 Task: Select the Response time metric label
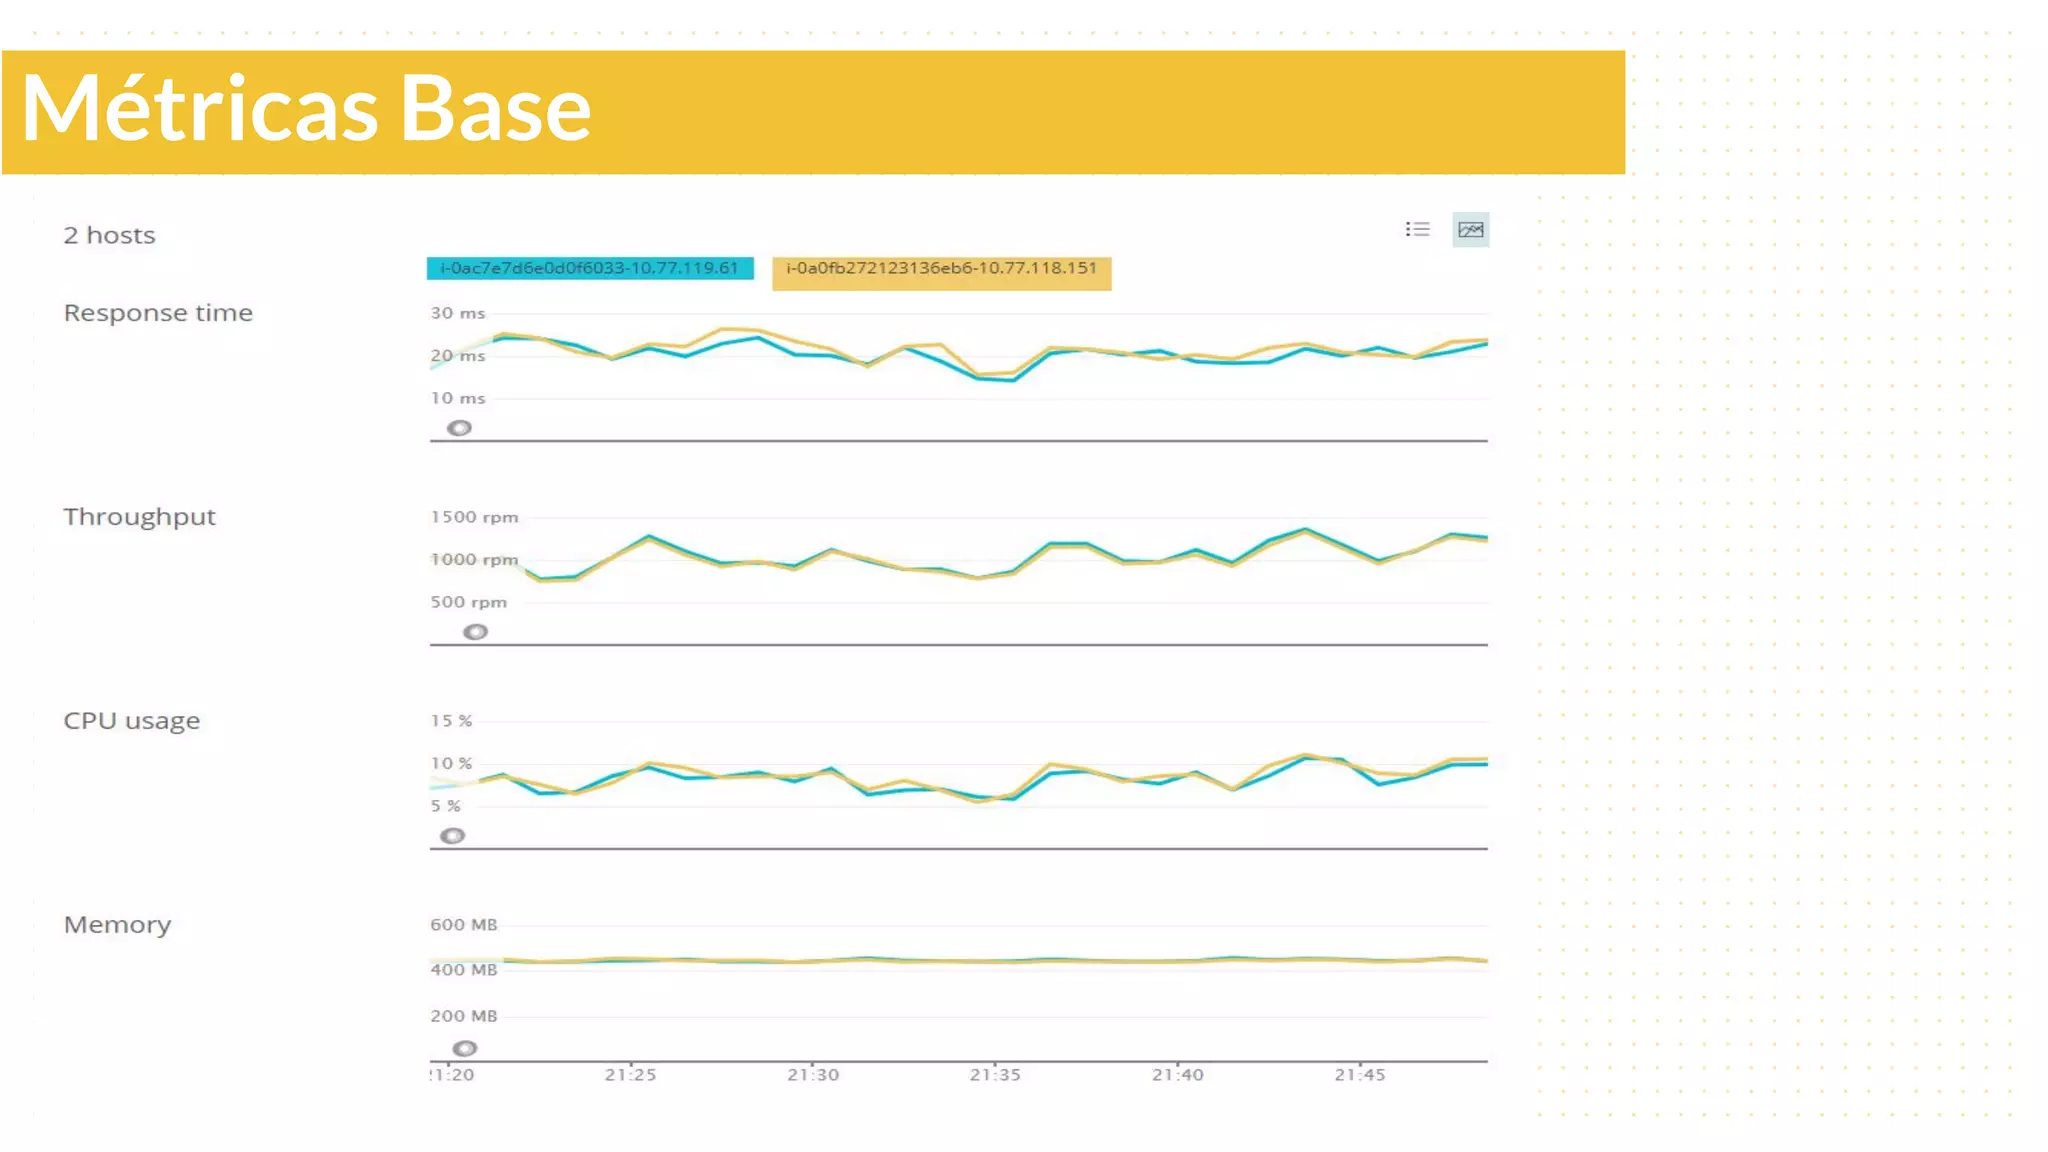[x=158, y=313]
